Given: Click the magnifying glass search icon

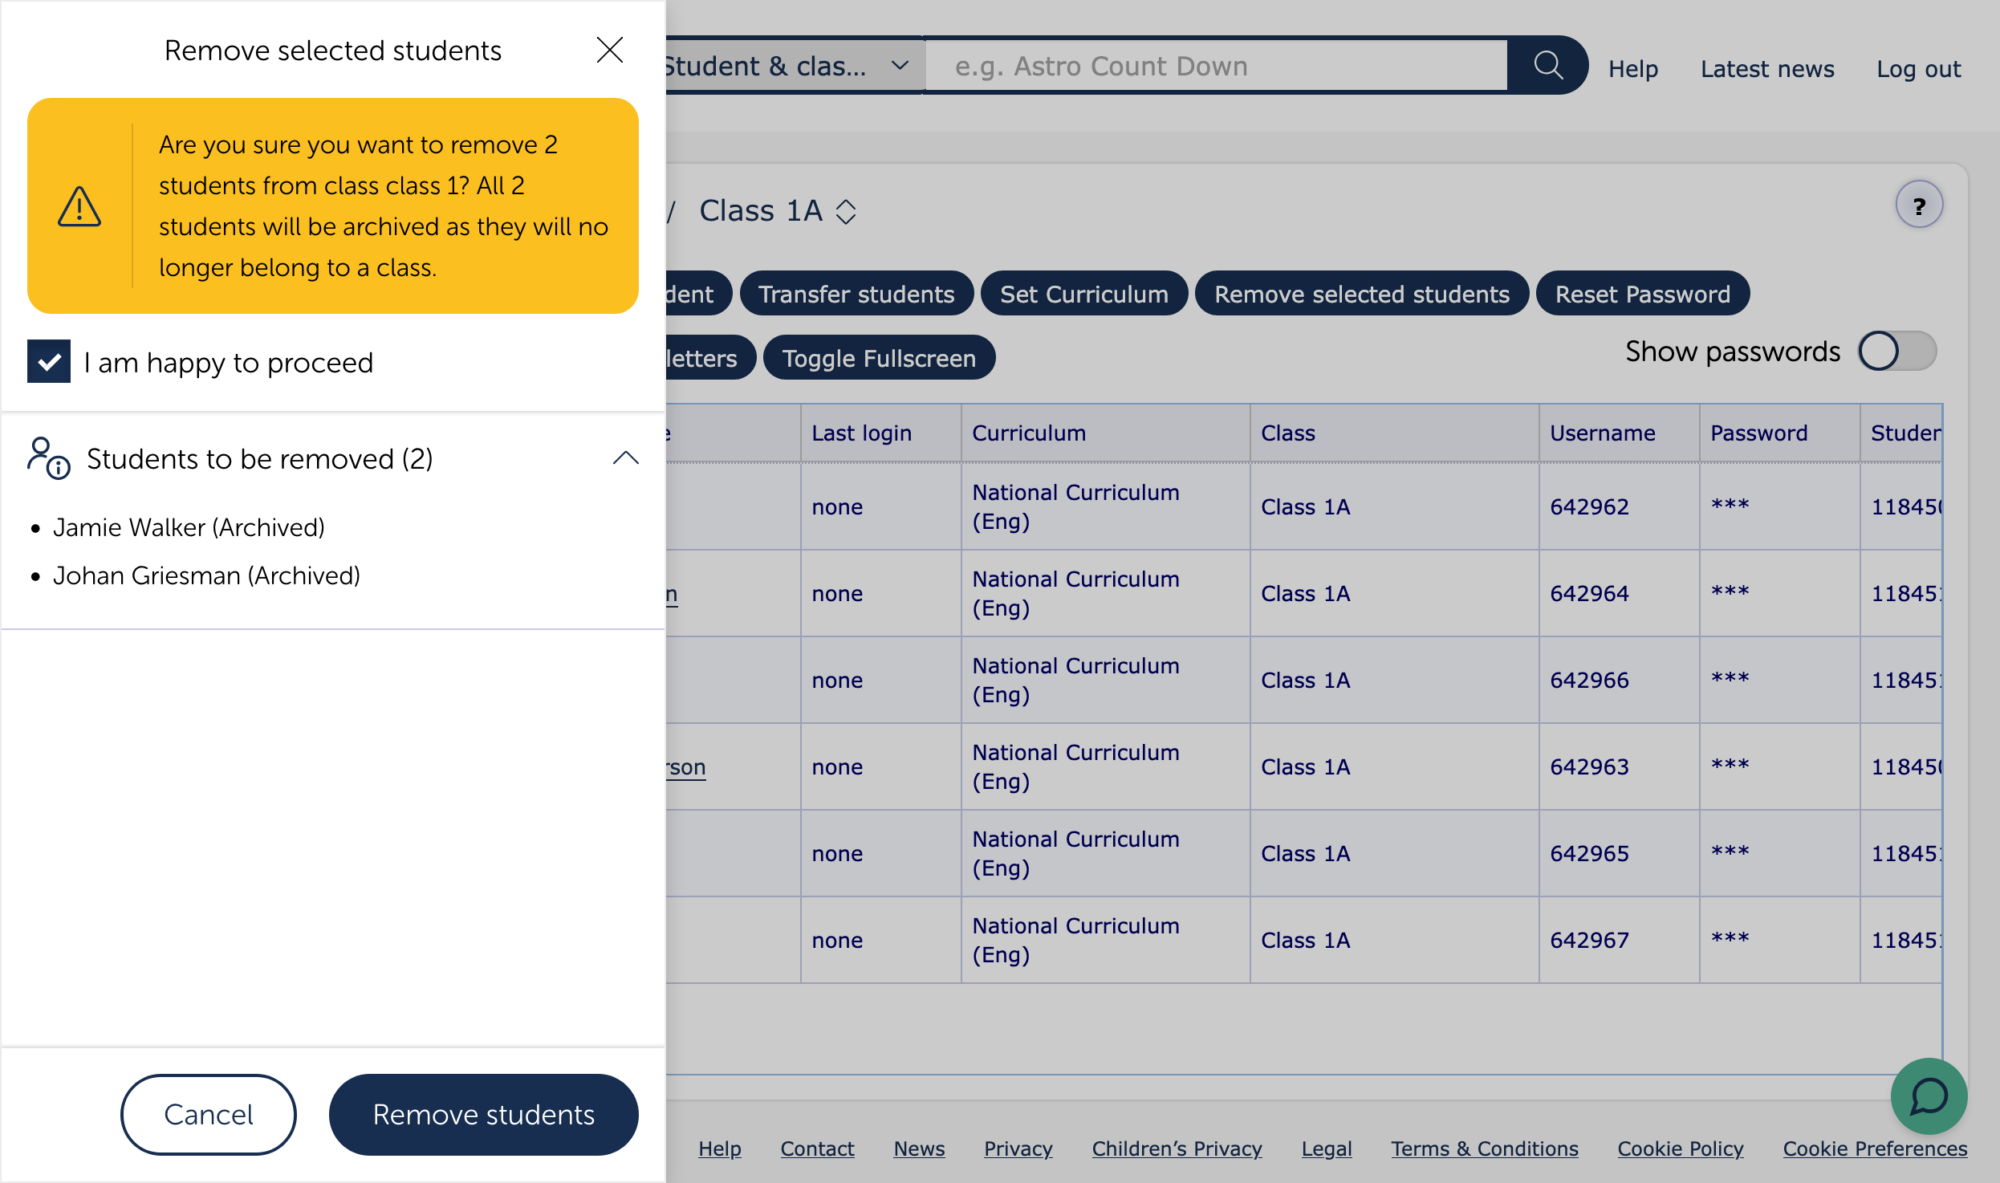Looking at the screenshot, I should pos(1547,66).
